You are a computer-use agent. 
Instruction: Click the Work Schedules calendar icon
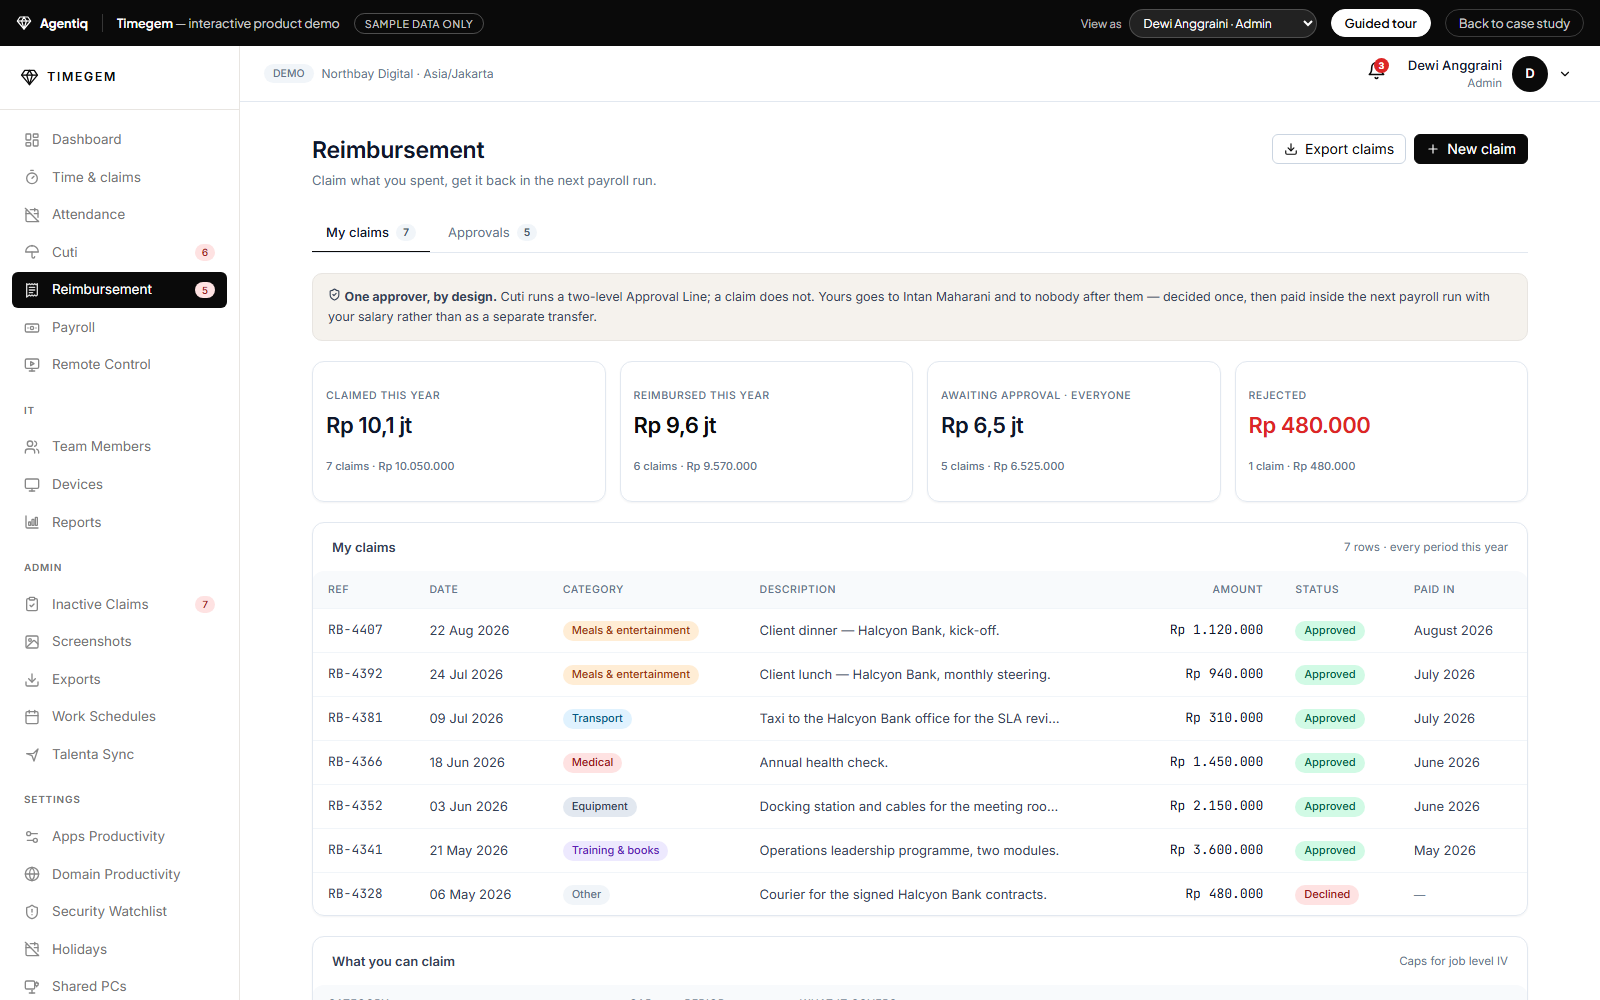pyautogui.click(x=32, y=717)
